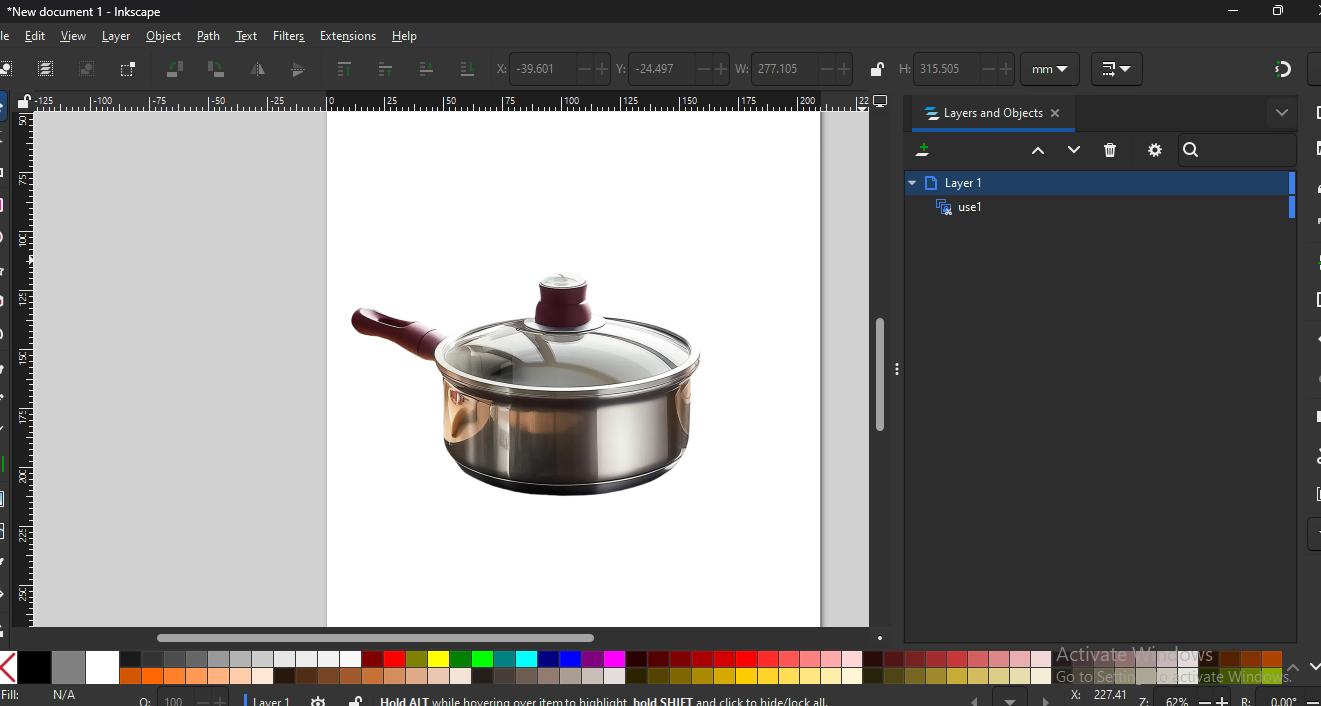This screenshot has width=1321, height=706.
Task: Click the toggle selection box icon
Action: [127, 69]
